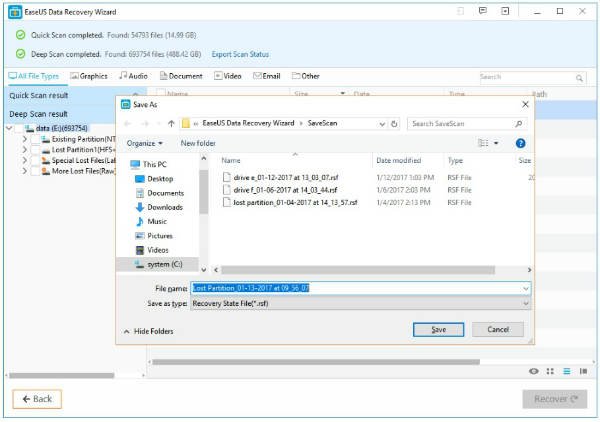Check the More Lost Files checkbox
600x422 pixels.
[x=35, y=171]
